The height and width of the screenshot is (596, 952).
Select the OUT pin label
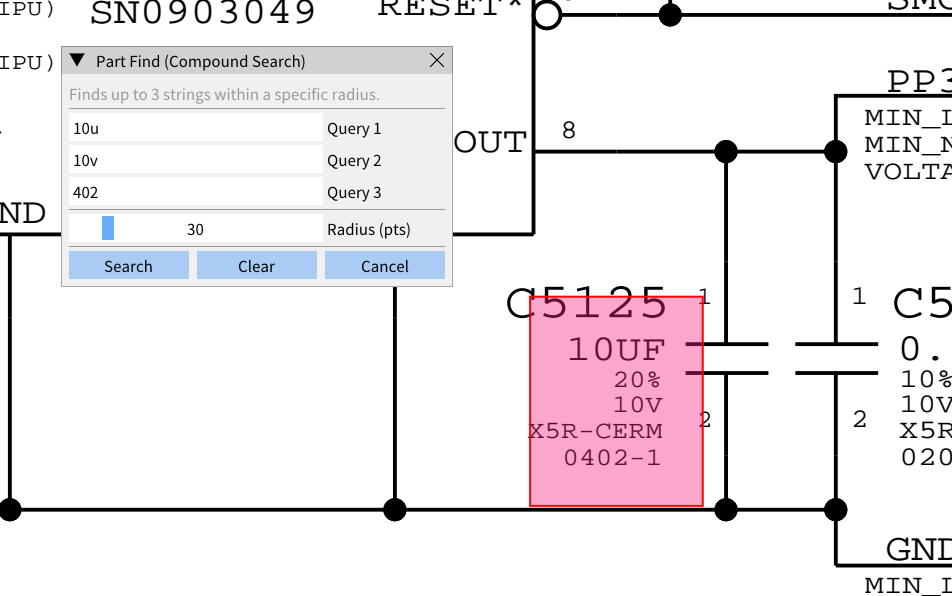coord(490,143)
